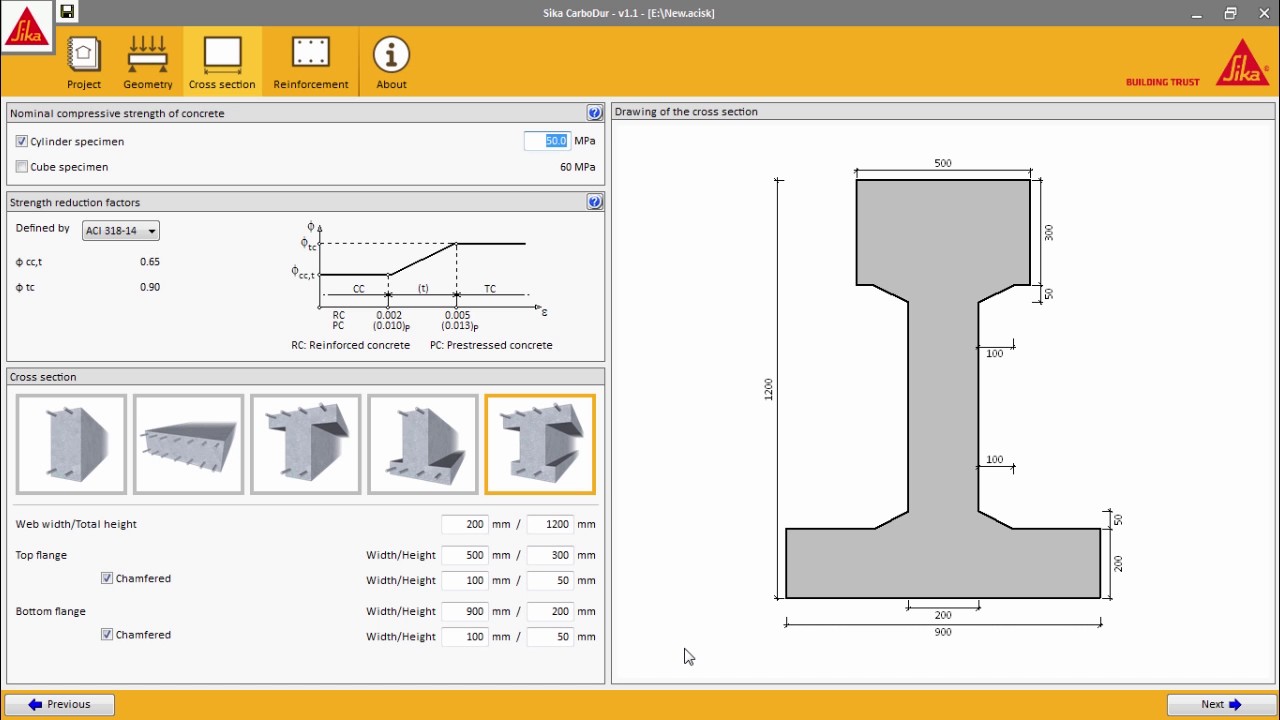This screenshot has height=720, width=1280.
Task: Enable the Cube specimen checkbox
Action: 22,167
